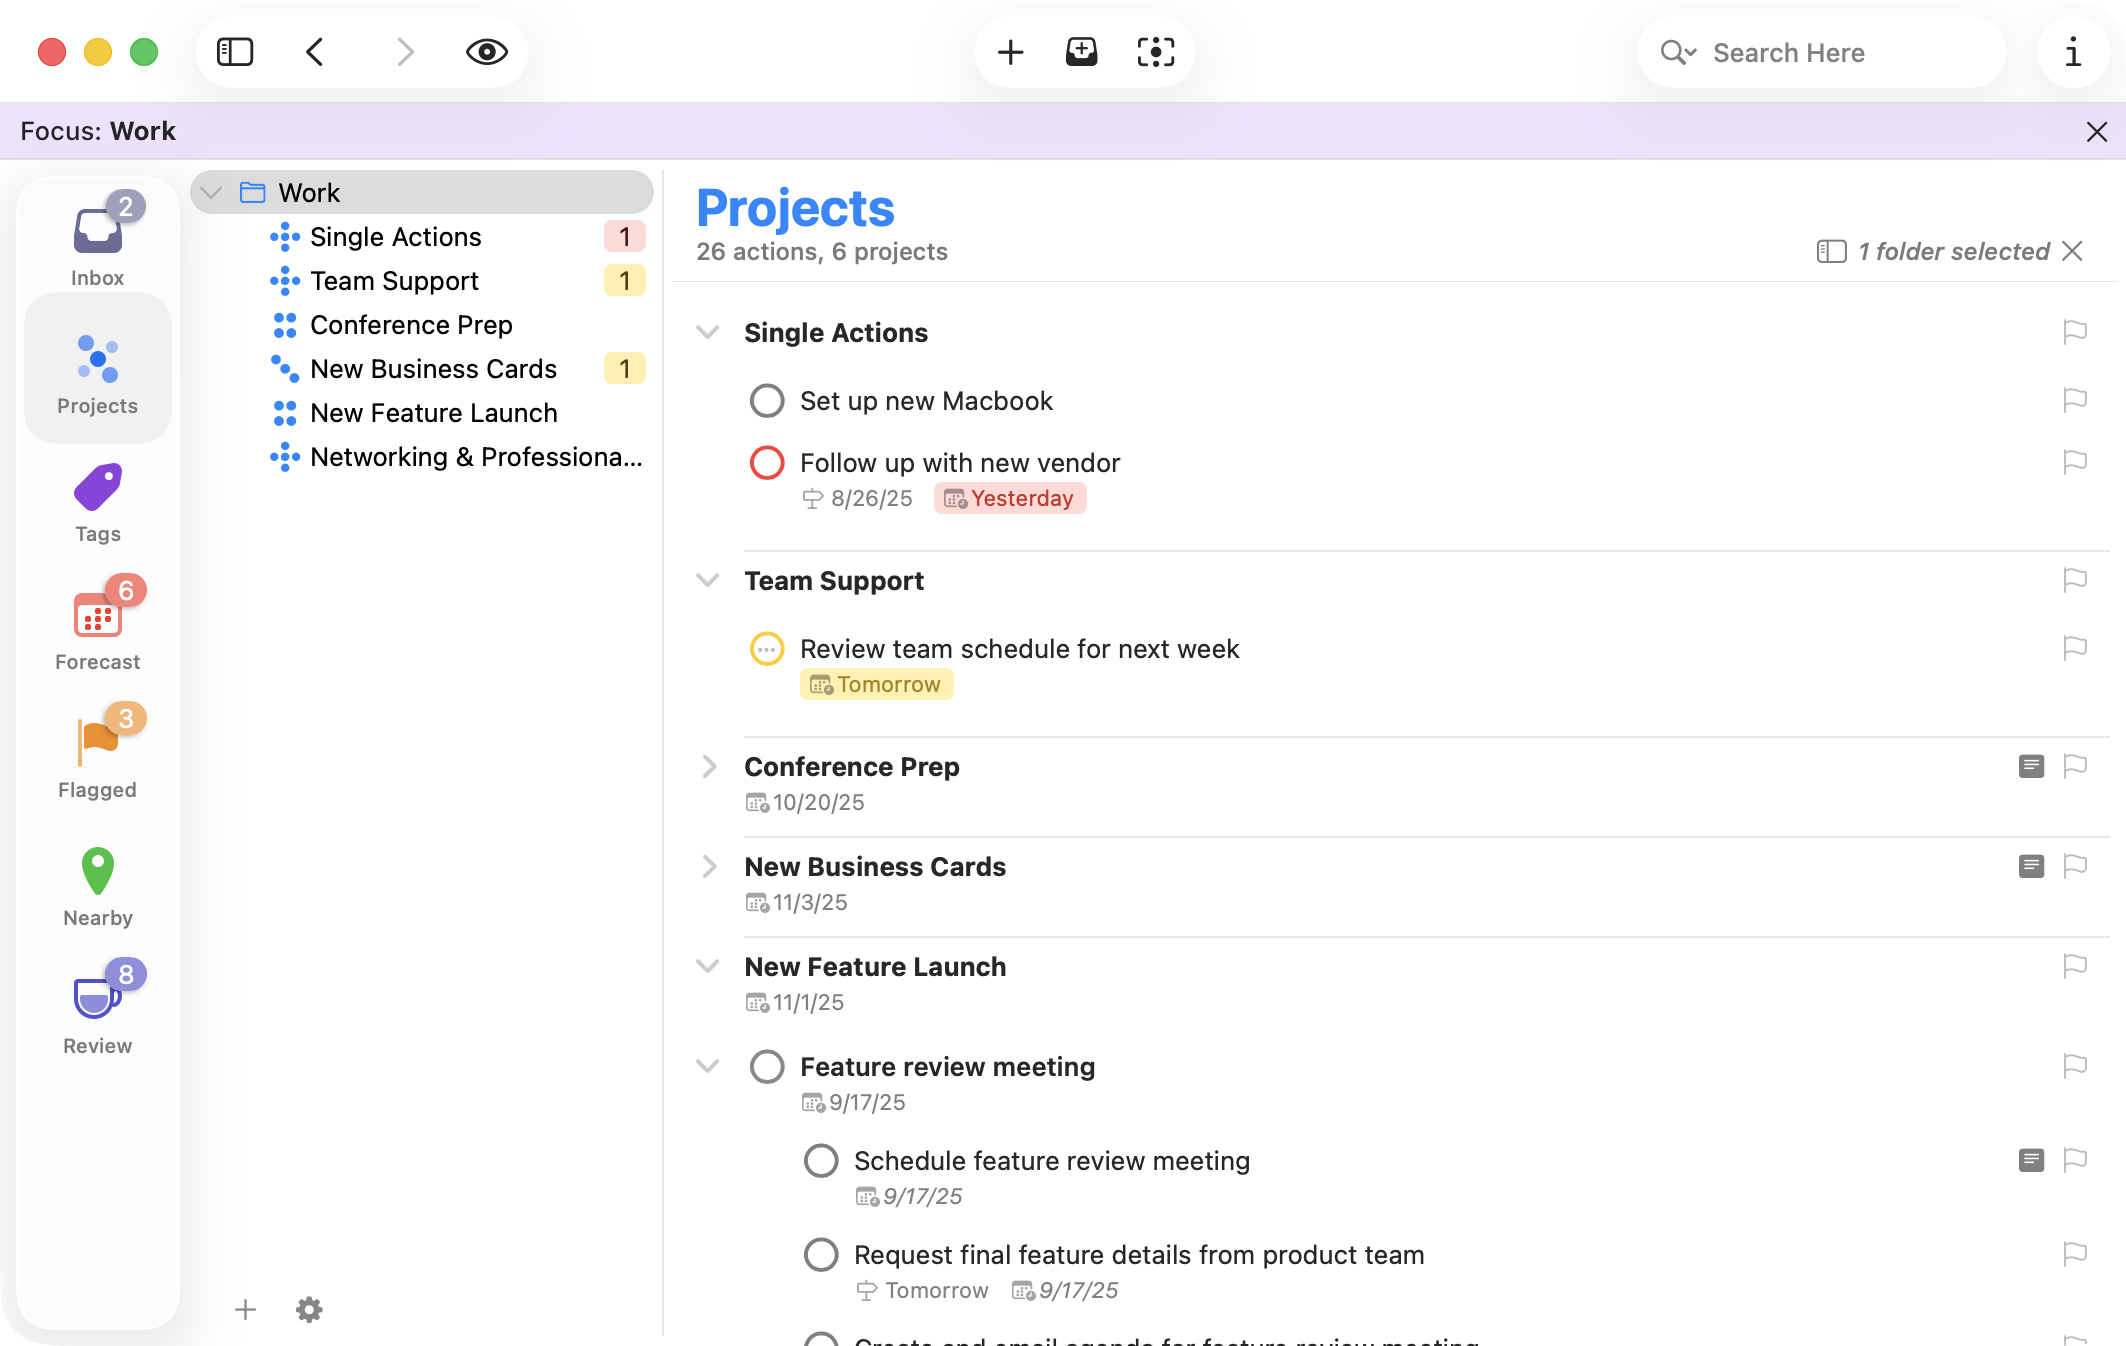The image size is (2126, 1346).
Task: Mark Feature review meeting complete
Action: click(x=767, y=1067)
